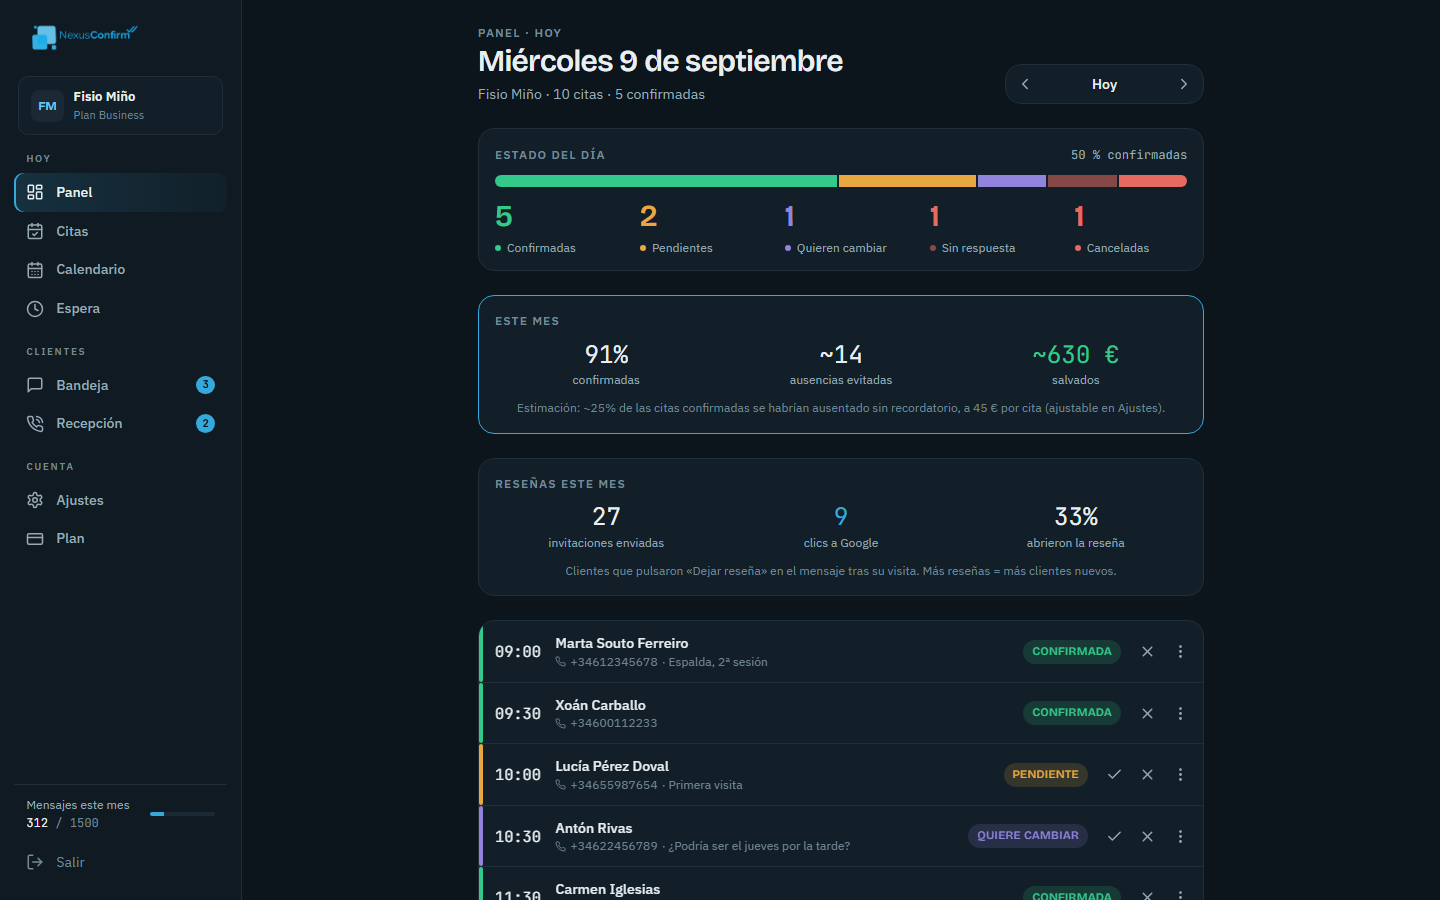This screenshot has height=900, width=1440.
Task: Click the Recepción phone icon
Action: 35,423
